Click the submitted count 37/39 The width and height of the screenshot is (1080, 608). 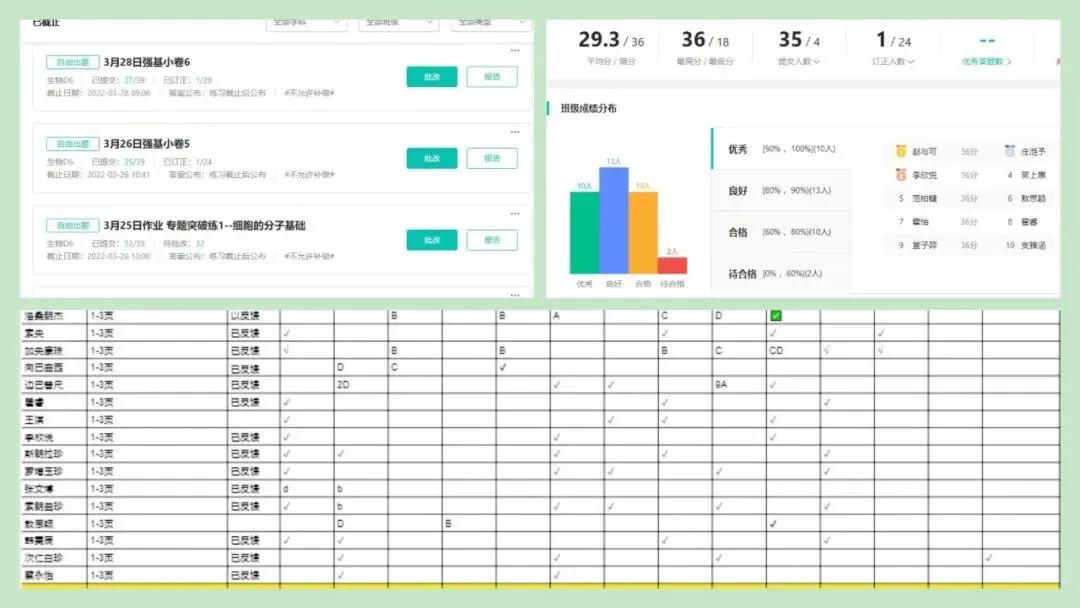coord(134,81)
